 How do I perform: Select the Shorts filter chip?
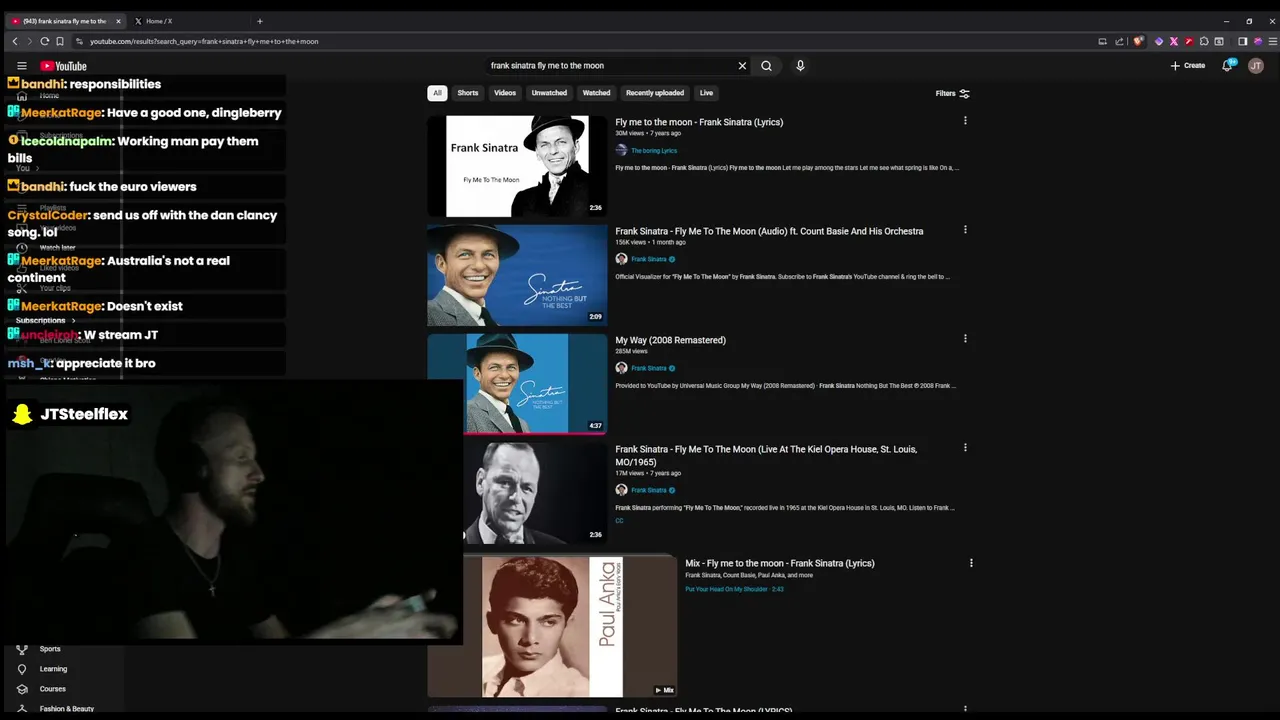[468, 93]
